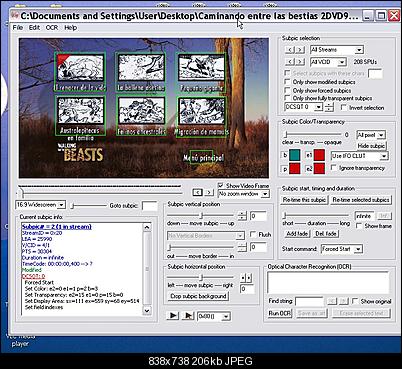The image size is (402, 369).
Task: Open the Use IFO CLUT dropdown
Action: [x=360, y=156]
